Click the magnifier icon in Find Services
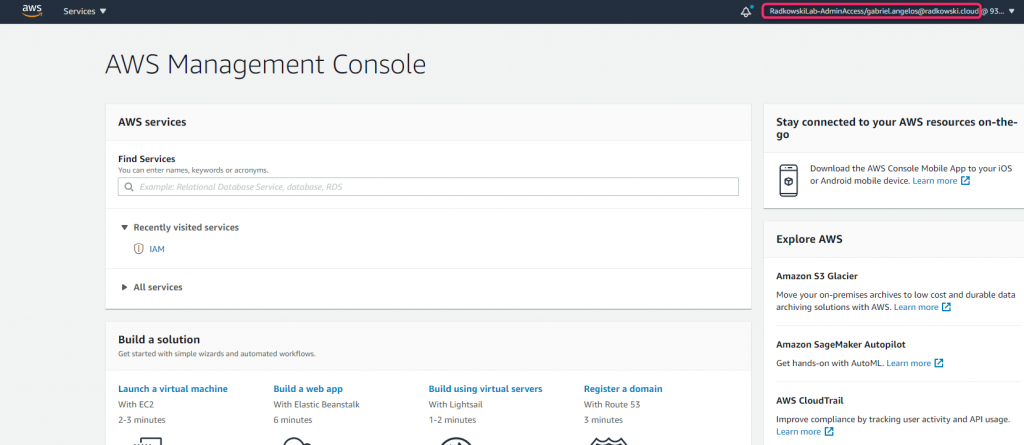Image resolution: width=1024 pixels, height=445 pixels. [x=128, y=187]
